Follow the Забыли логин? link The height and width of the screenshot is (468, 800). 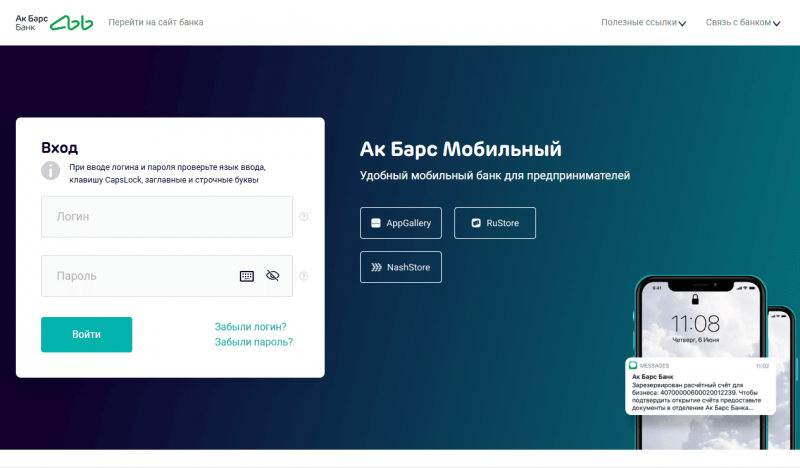pyautogui.click(x=250, y=327)
